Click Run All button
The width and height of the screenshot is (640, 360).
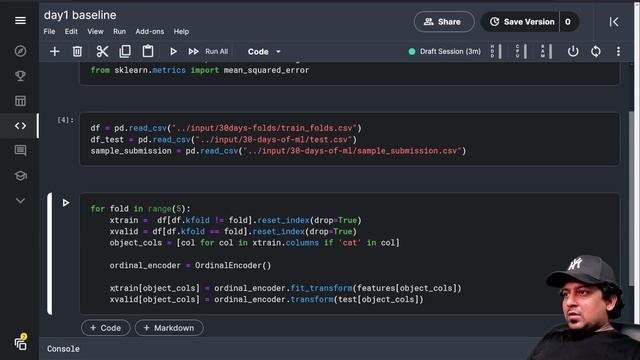pyautogui.click(x=208, y=51)
